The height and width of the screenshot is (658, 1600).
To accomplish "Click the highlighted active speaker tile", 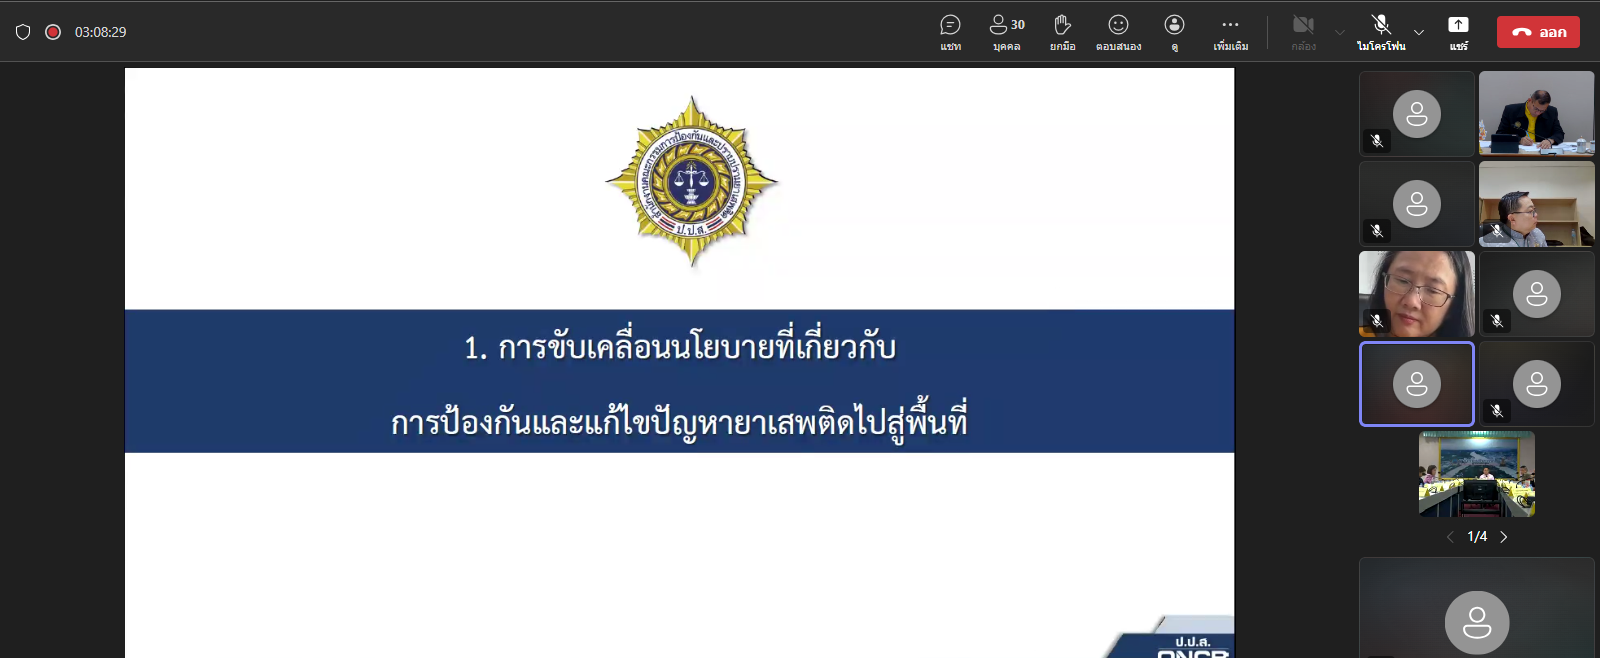I will pos(1416,384).
